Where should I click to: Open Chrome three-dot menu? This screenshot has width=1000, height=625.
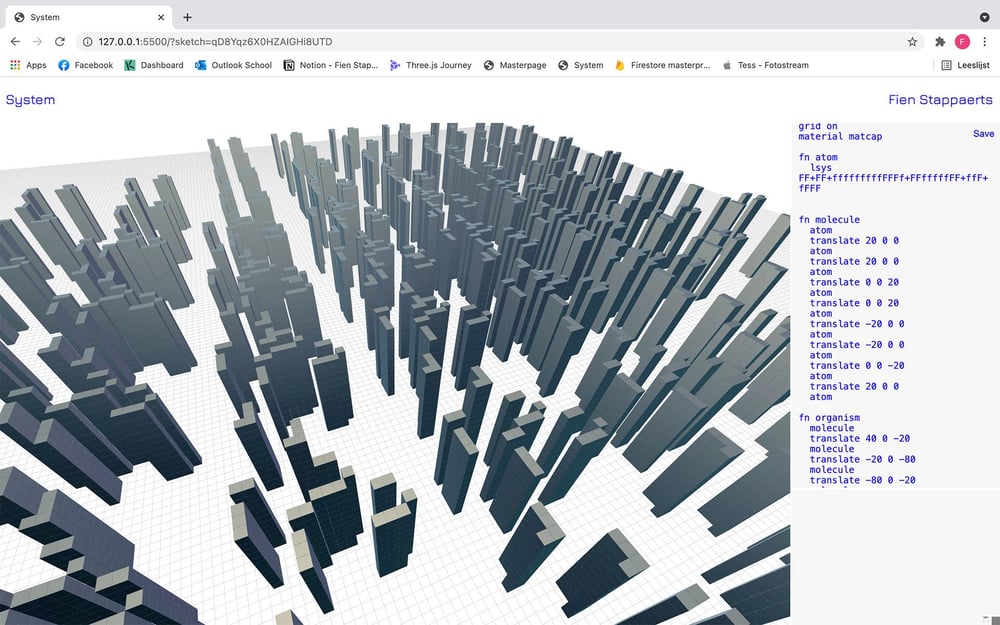point(985,41)
